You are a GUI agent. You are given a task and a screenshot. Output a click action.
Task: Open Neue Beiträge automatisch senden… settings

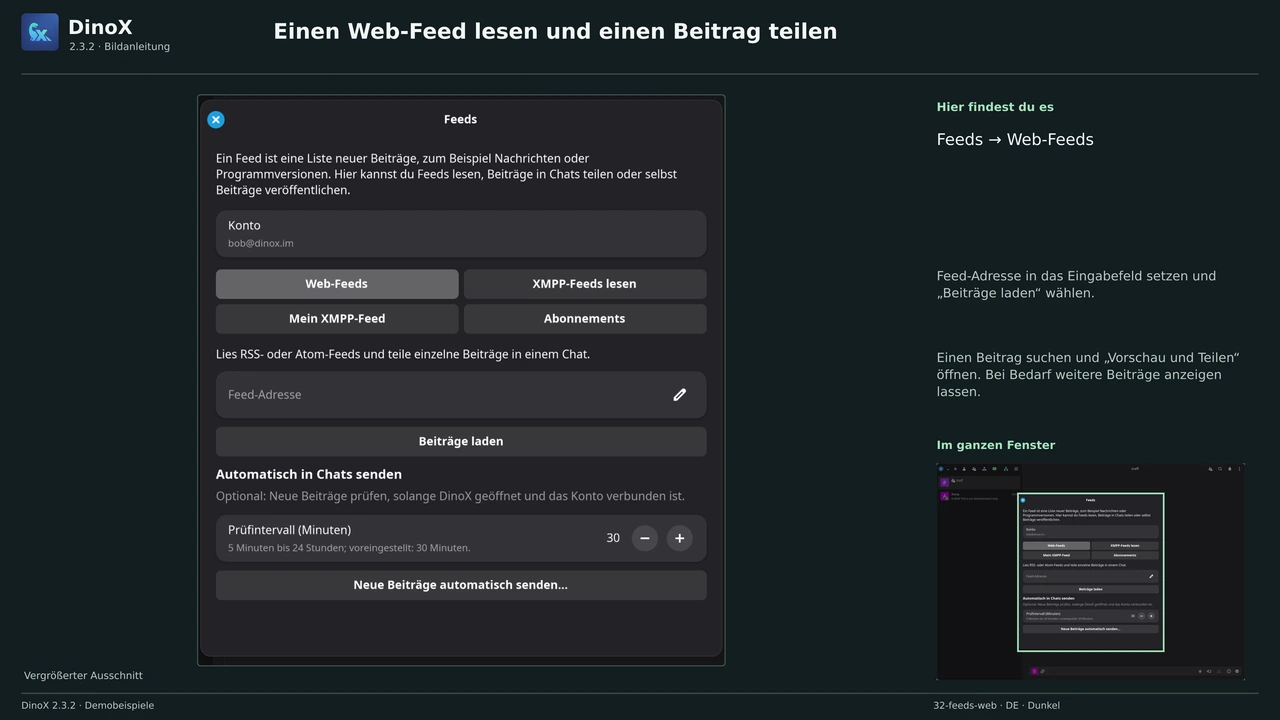click(461, 585)
